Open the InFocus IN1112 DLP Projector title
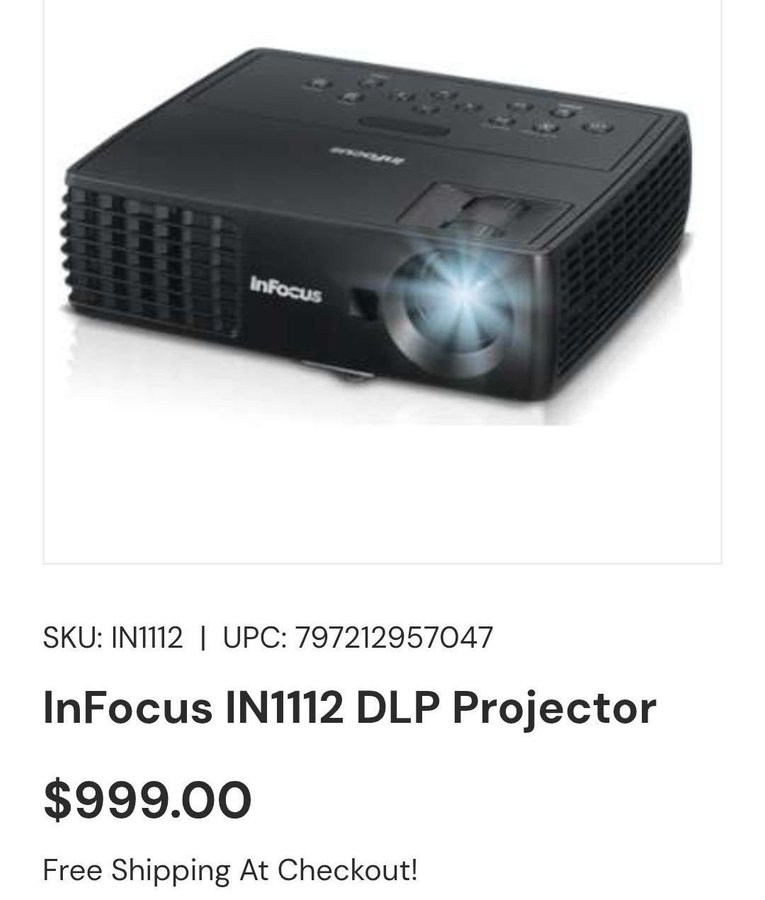The width and height of the screenshot is (765, 900). tap(350, 707)
